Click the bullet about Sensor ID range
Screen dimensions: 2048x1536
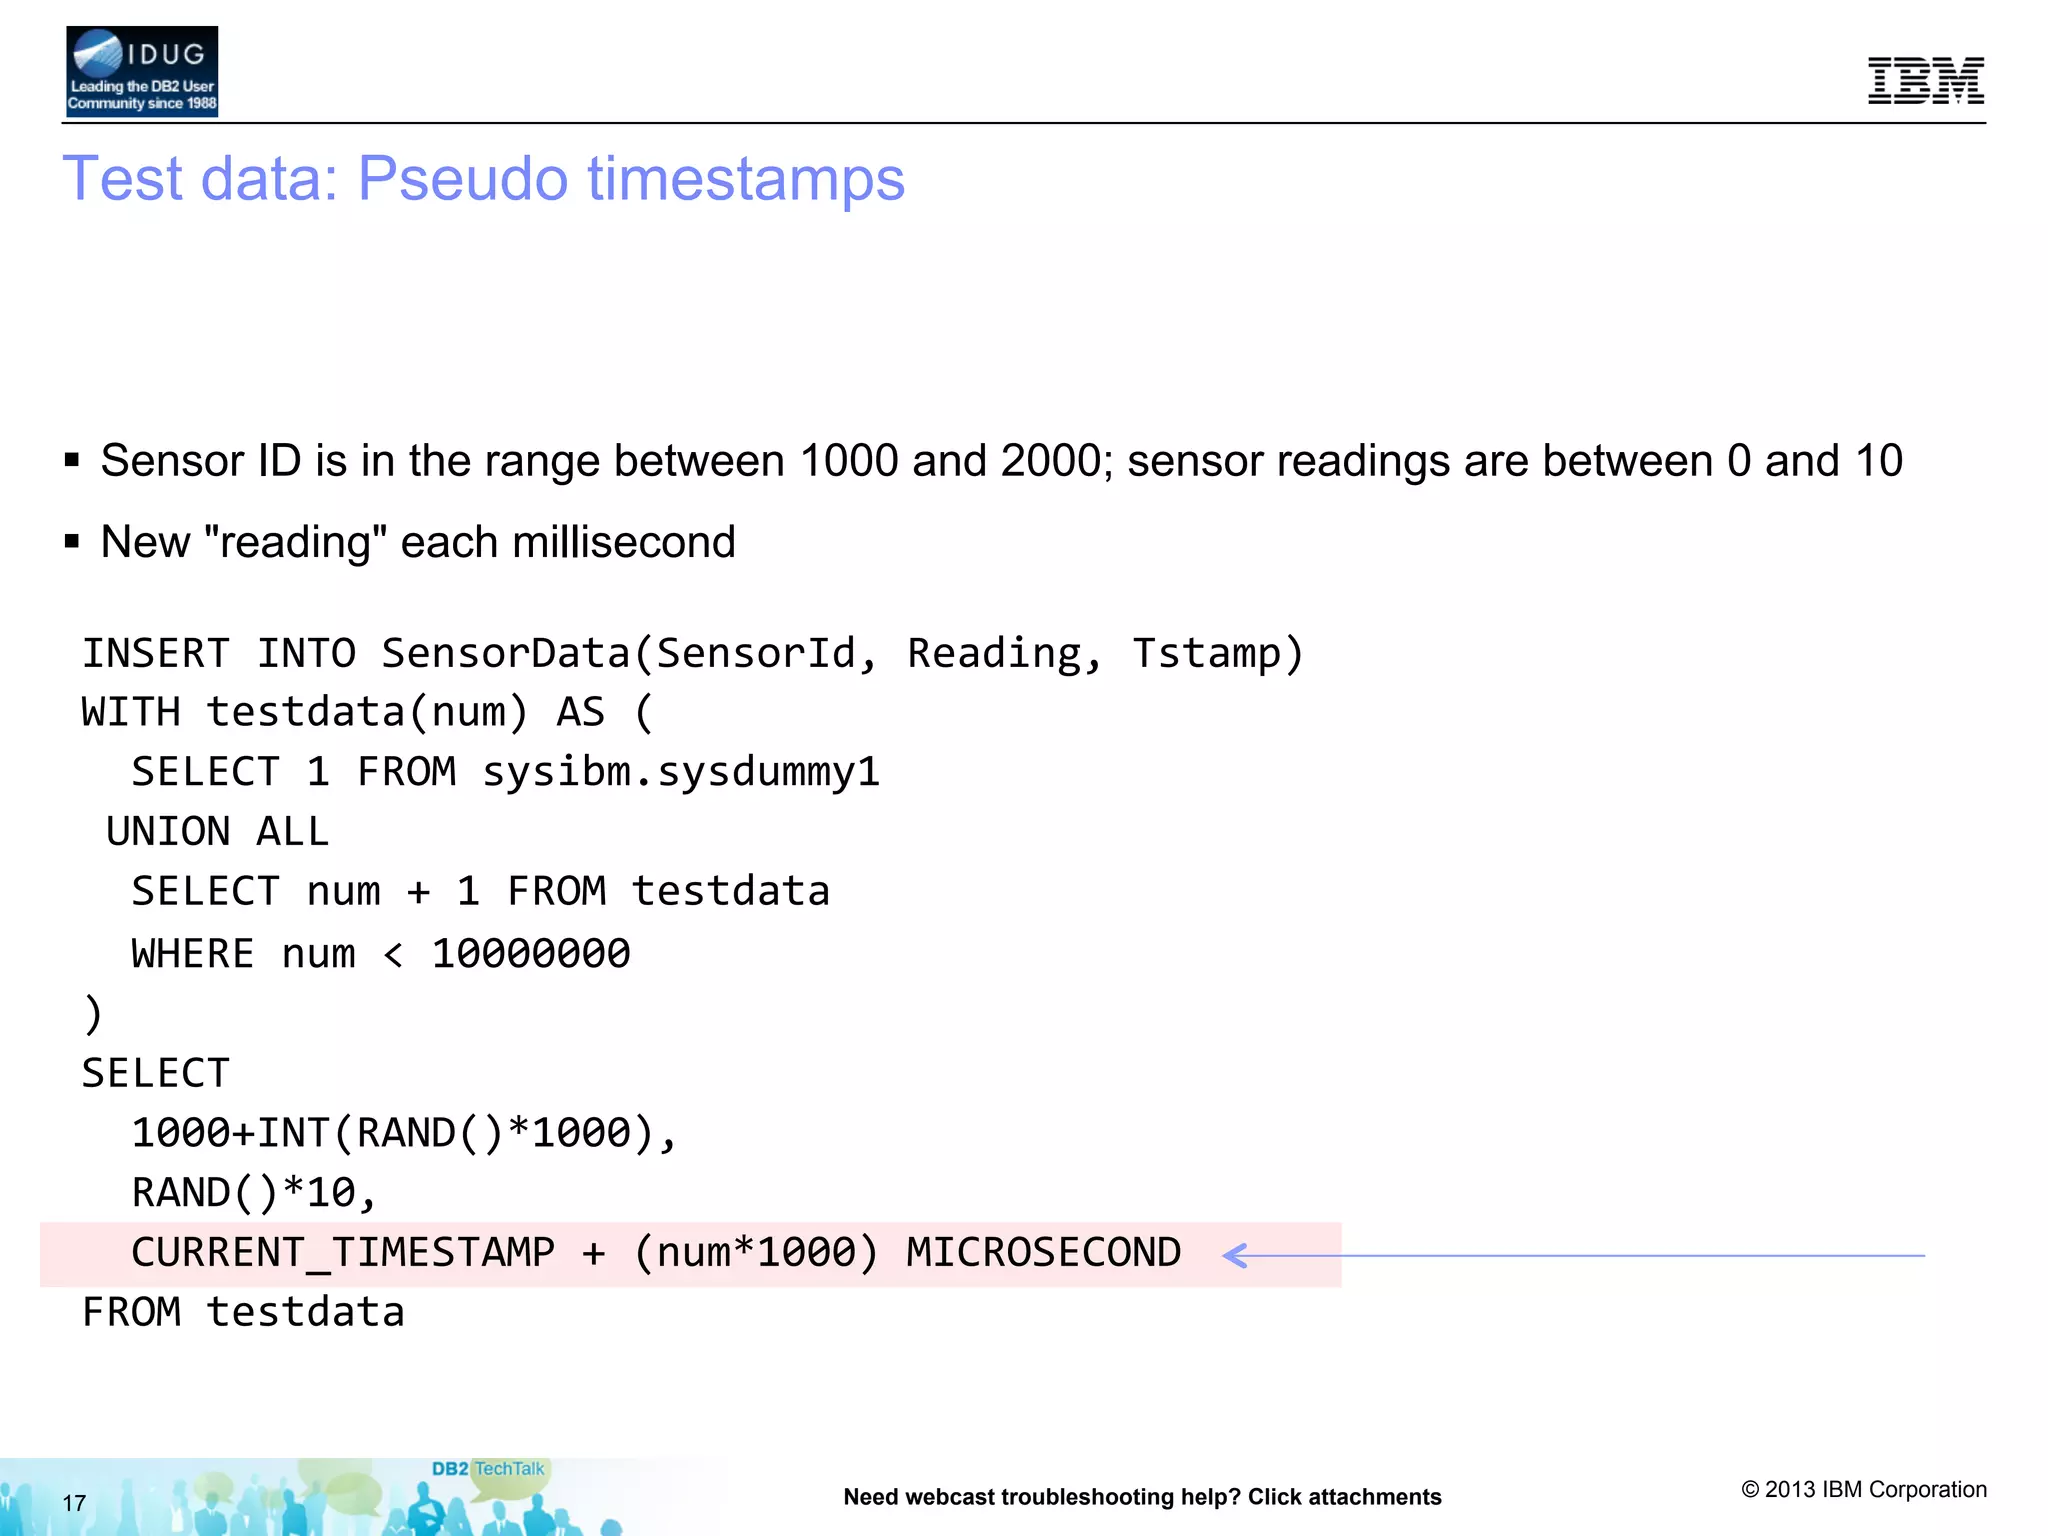[1001, 461]
